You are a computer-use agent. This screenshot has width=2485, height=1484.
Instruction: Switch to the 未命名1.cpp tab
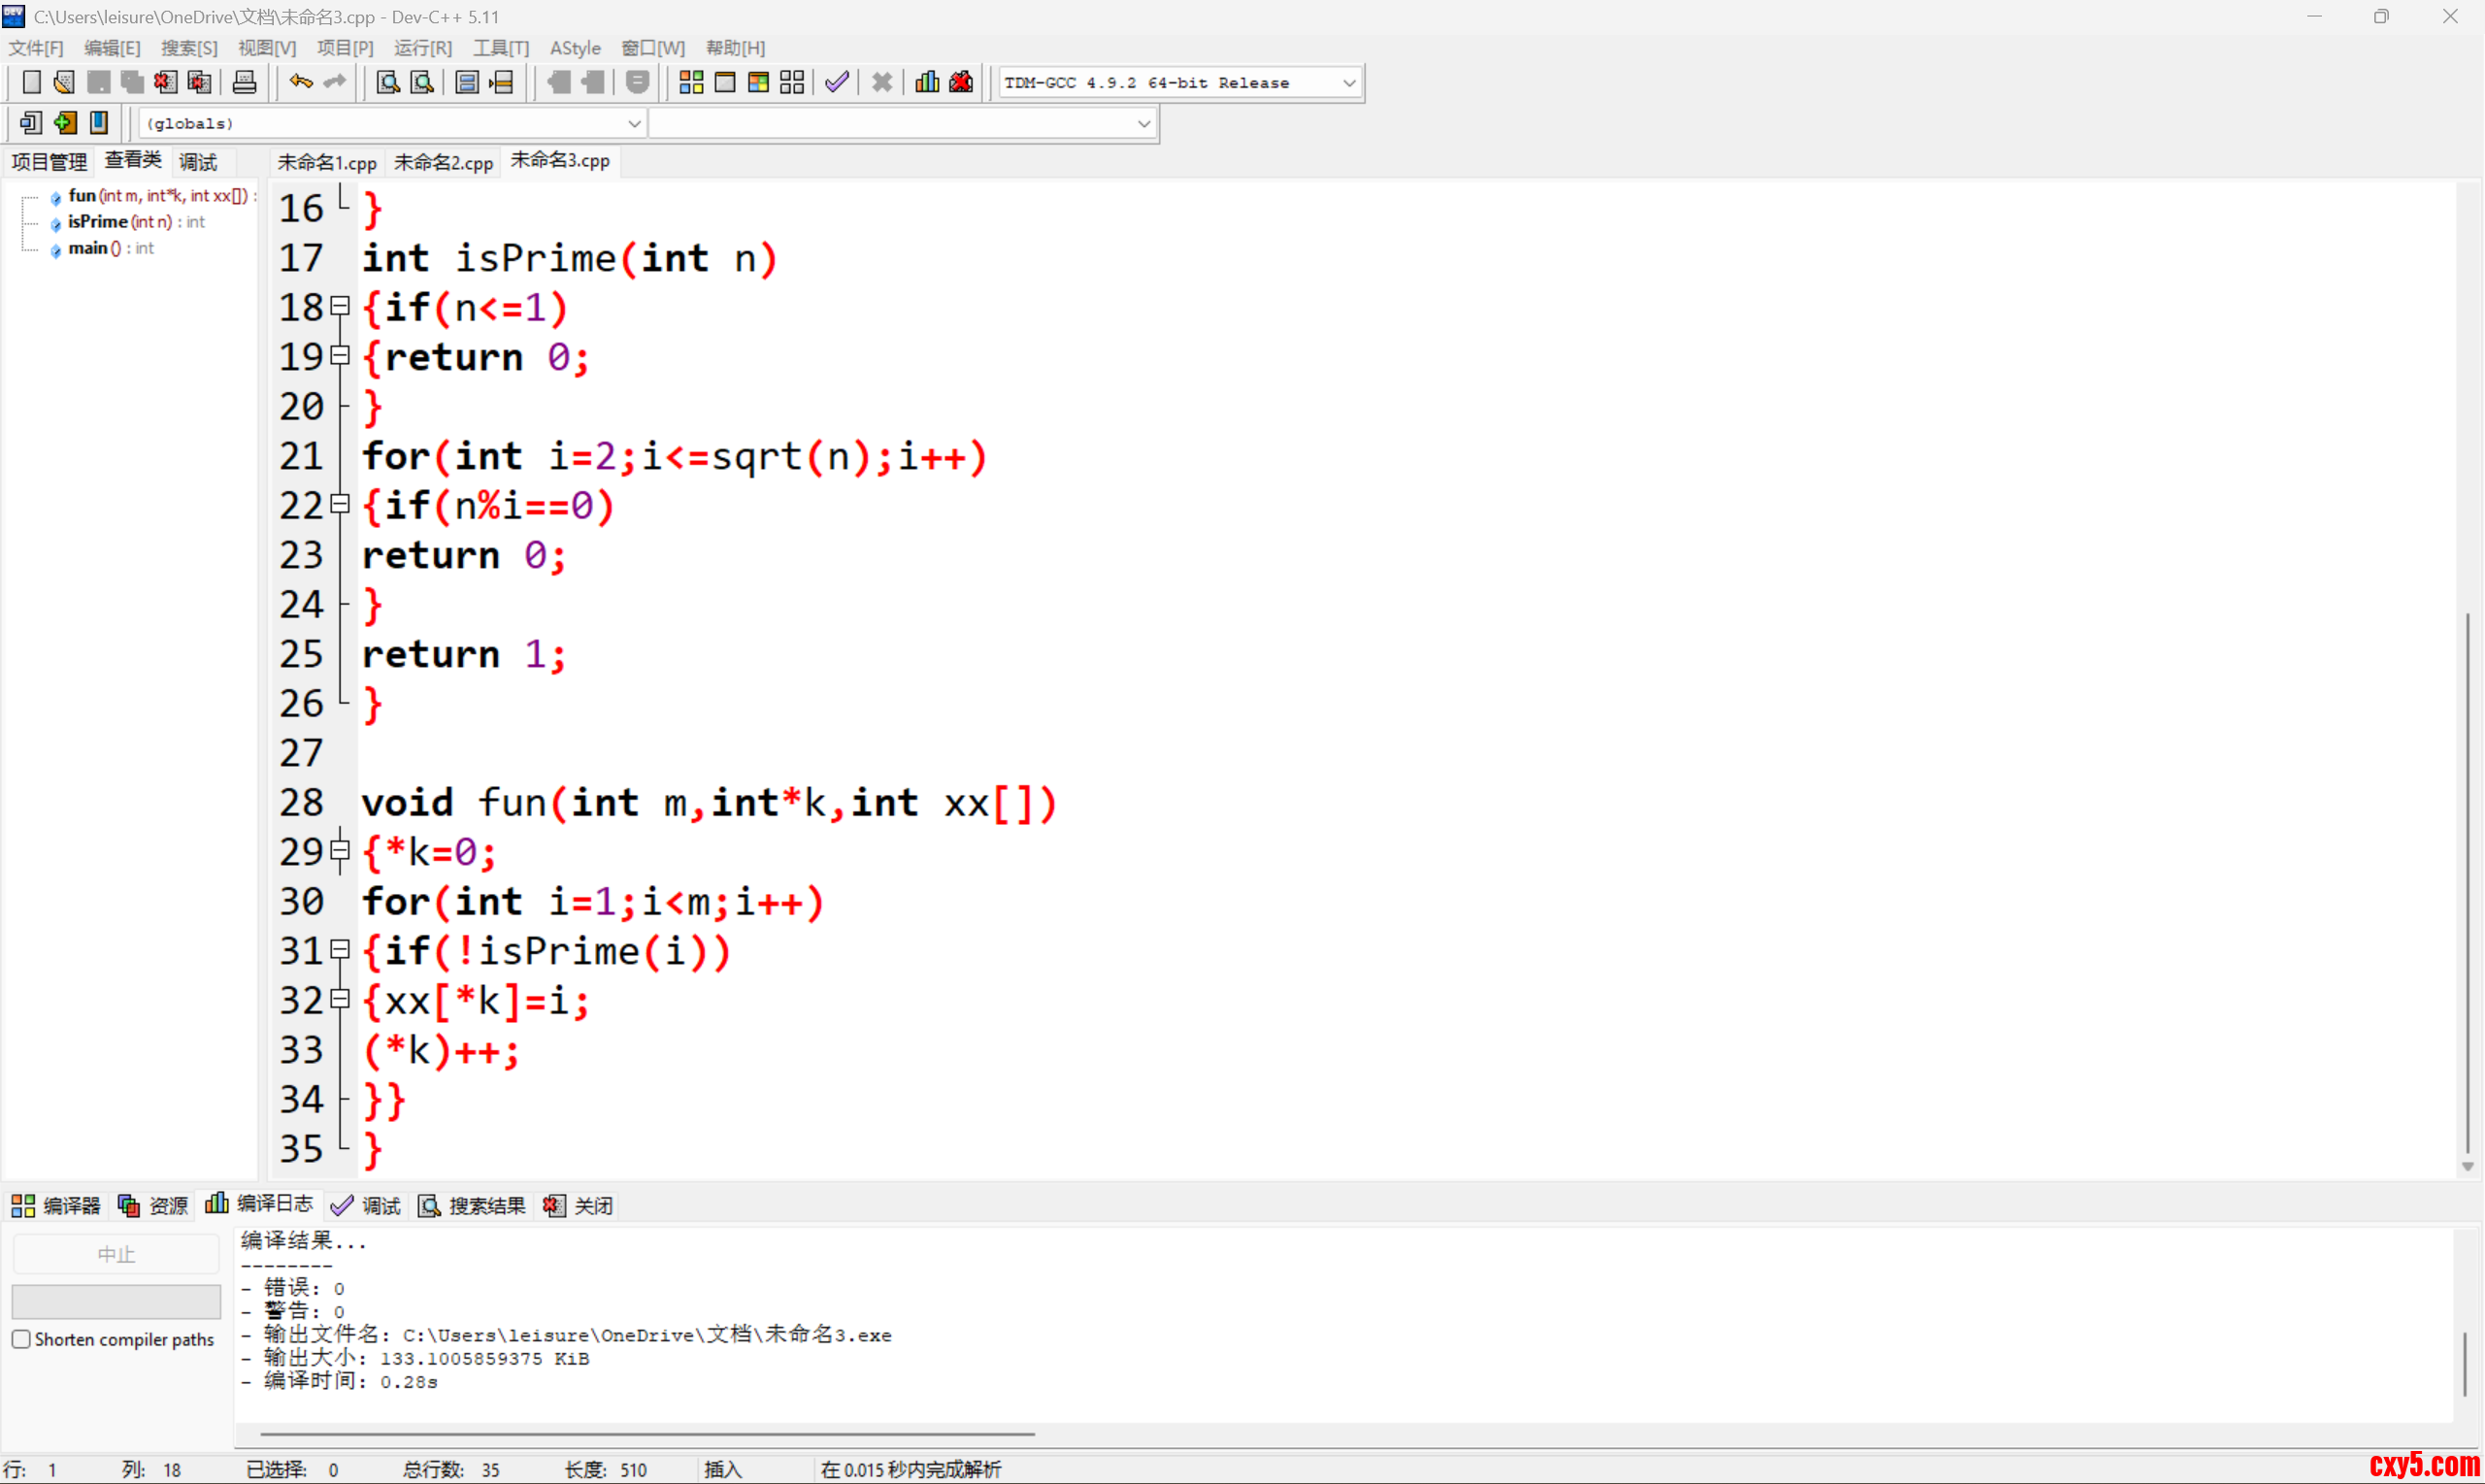(x=326, y=162)
